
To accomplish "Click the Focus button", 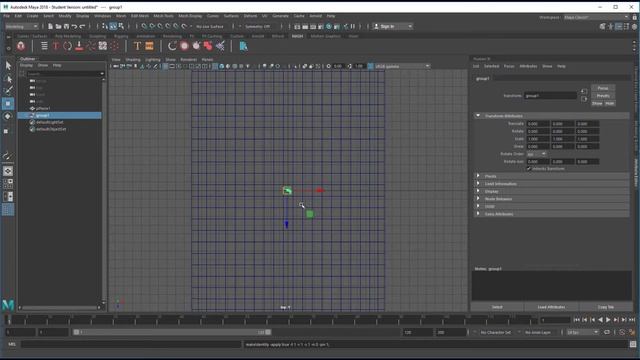I will 603,88.
